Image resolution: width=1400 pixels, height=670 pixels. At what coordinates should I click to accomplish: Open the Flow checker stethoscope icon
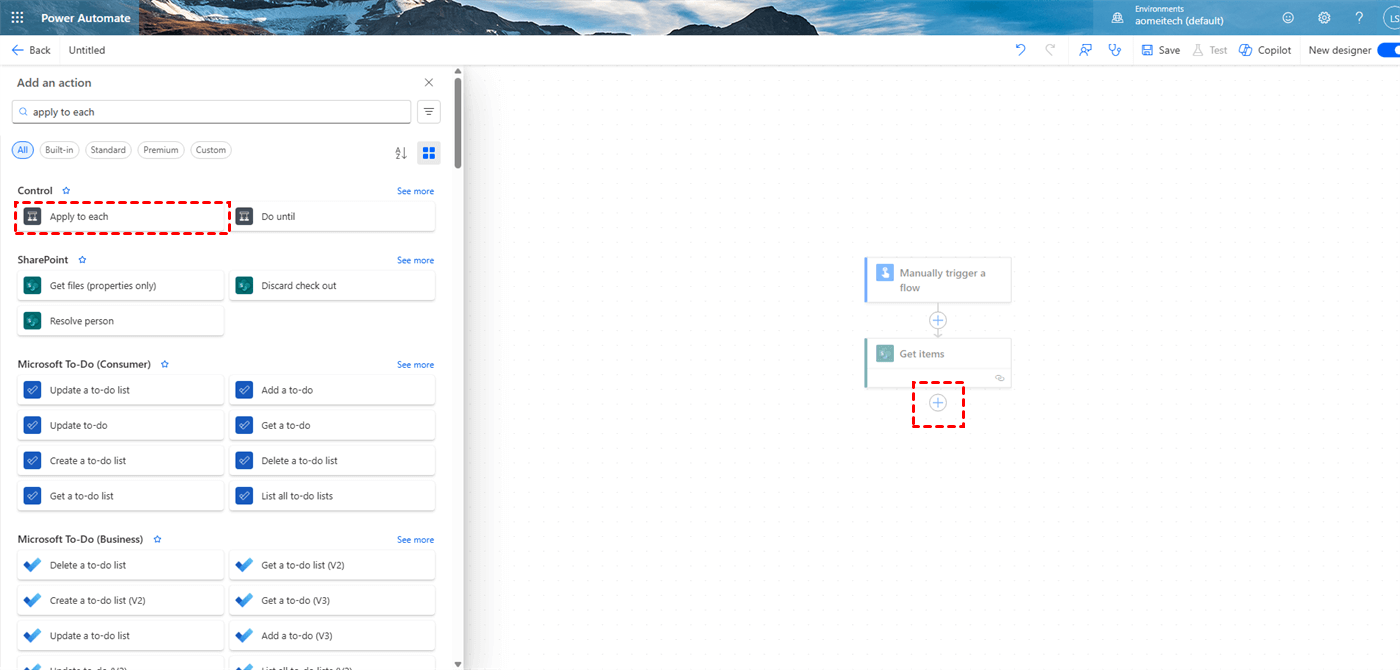[1115, 50]
